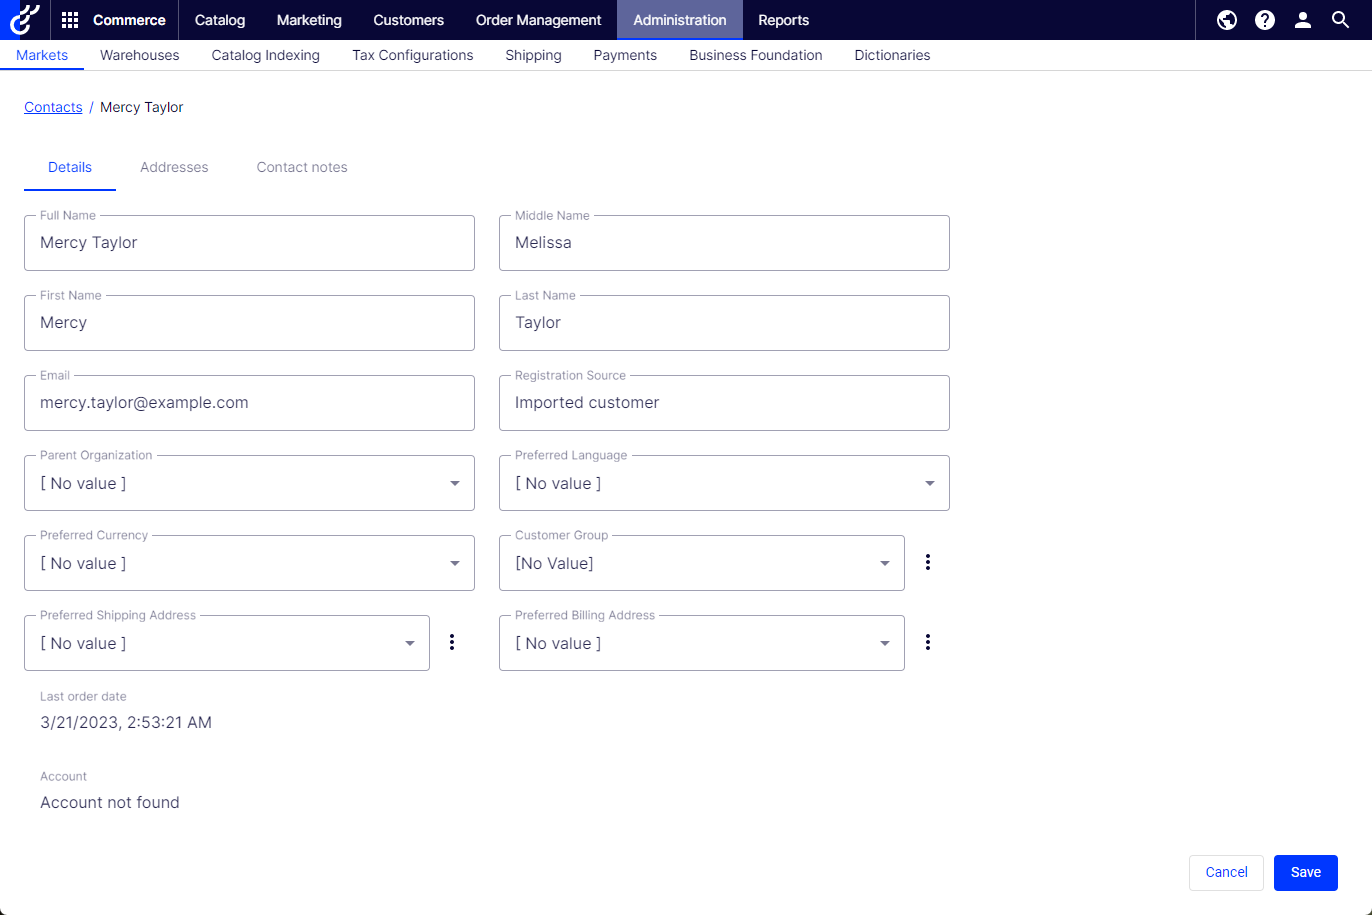The image size is (1372, 915).
Task: Focus the Last Name input field
Action: [x=724, y=323]
